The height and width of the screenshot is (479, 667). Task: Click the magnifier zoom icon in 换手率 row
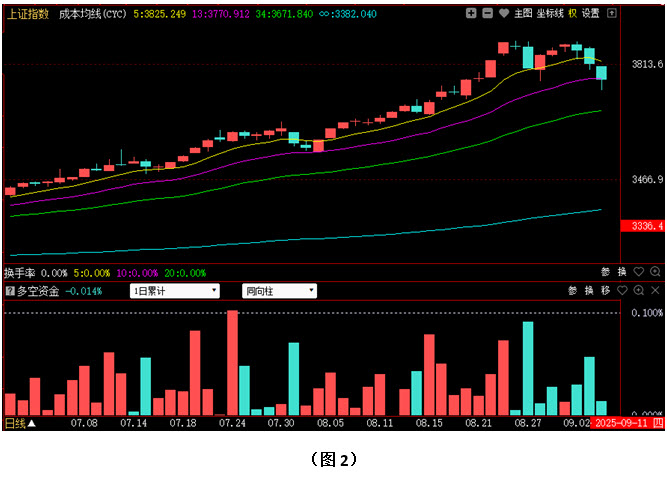[x=655, y=271]
